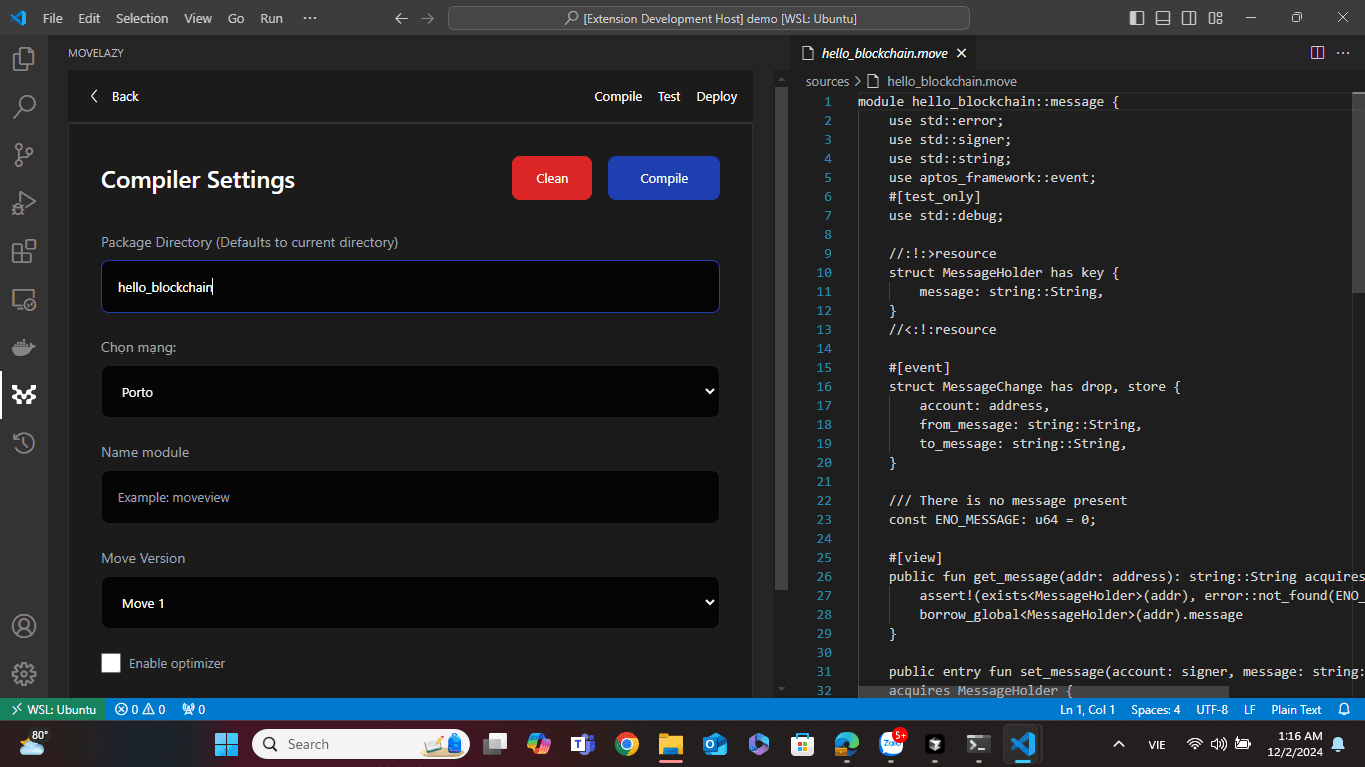
Task: Open the overflow menu ellipsis in menu bar
Action: point(309,18)
